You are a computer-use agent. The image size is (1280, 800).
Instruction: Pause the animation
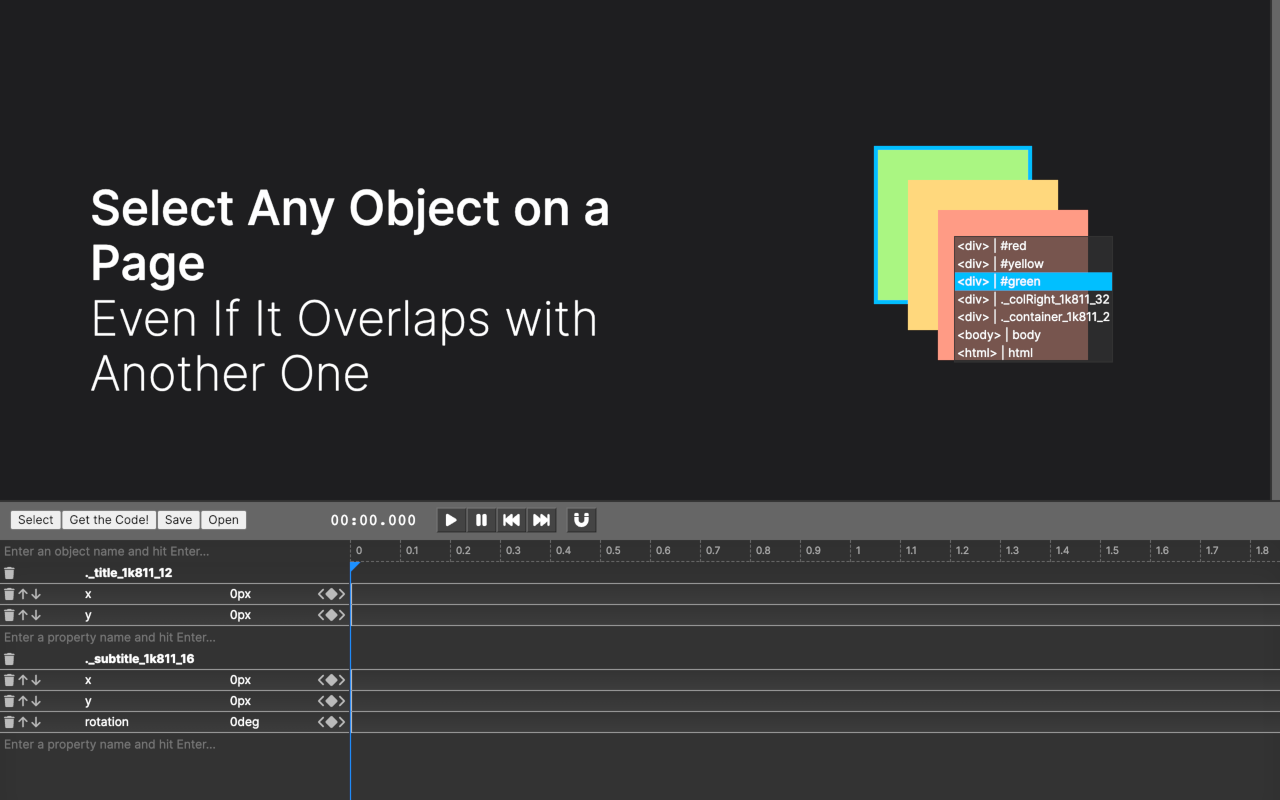point(482,520)
